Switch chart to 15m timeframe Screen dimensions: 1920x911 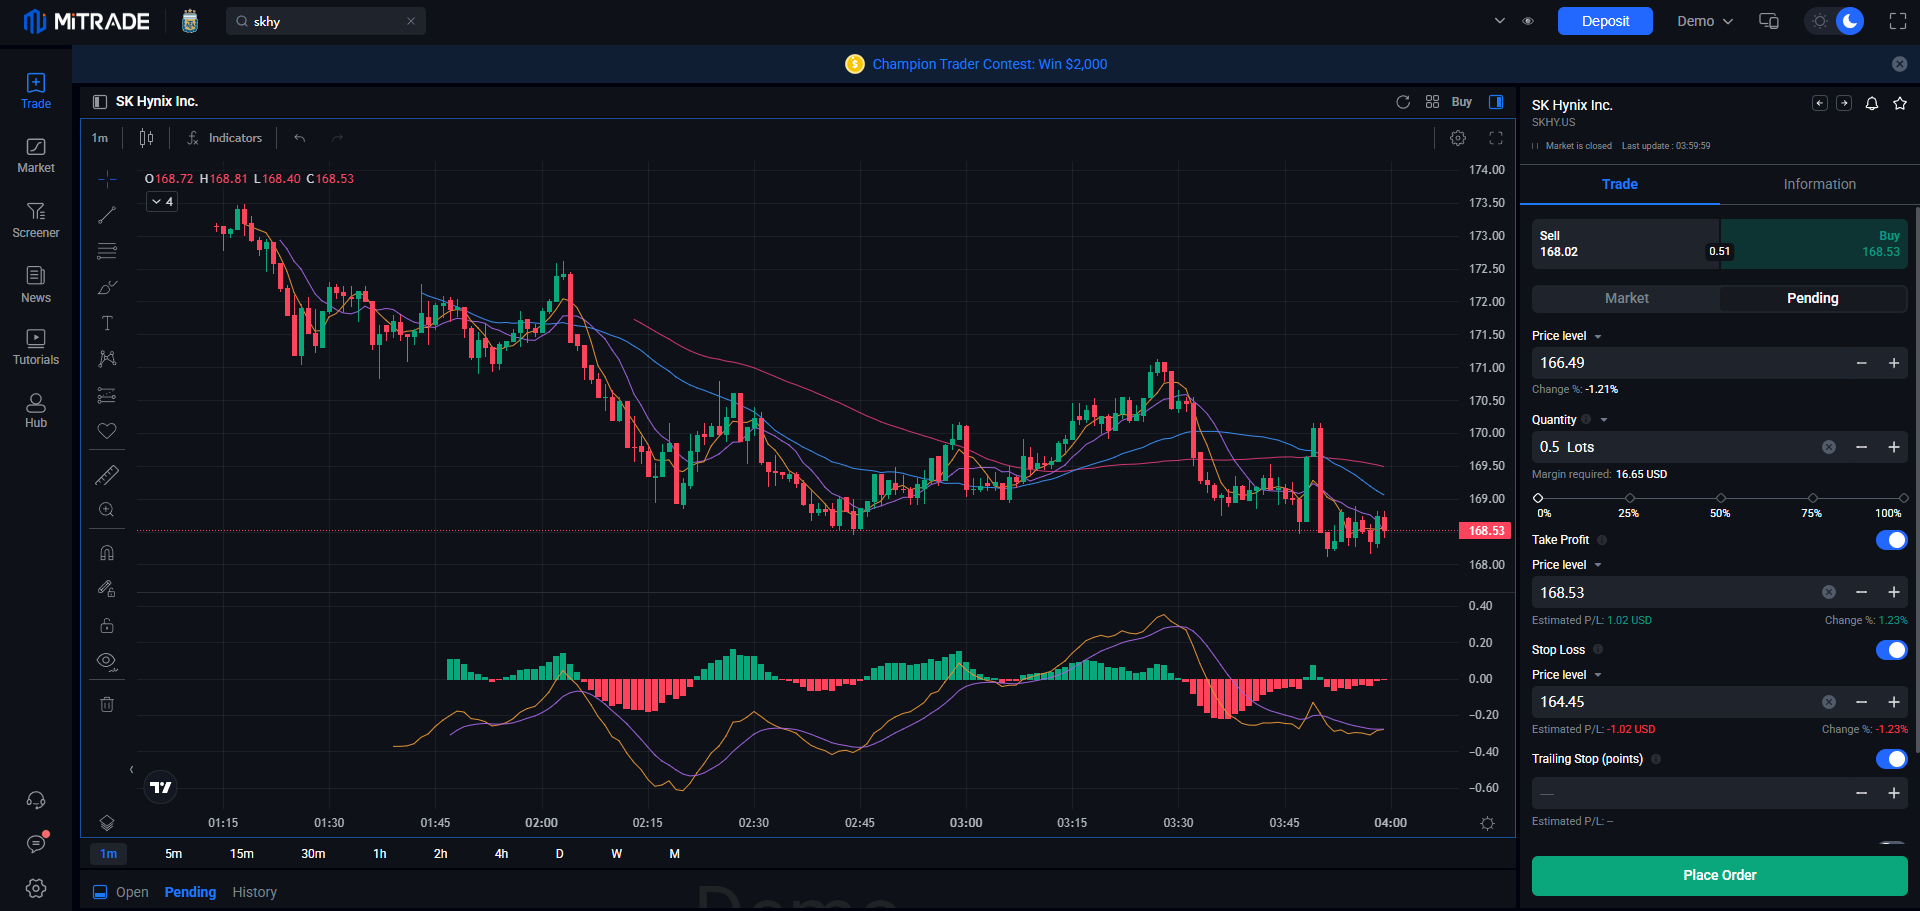[x=242, y=854]
